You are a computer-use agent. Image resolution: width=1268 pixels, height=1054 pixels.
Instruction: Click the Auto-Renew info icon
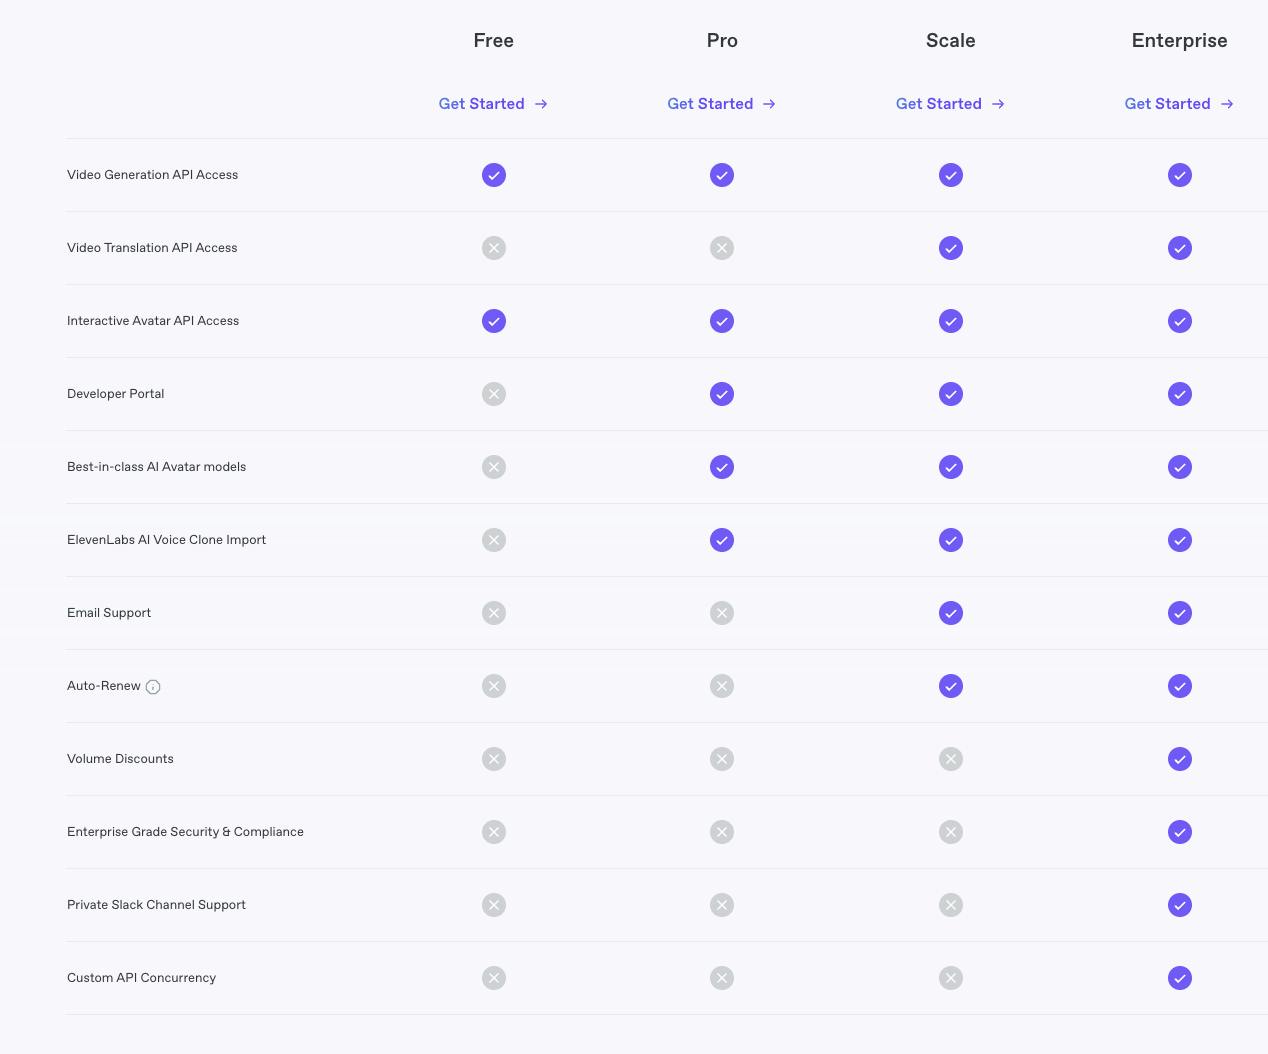coord(153,687)
